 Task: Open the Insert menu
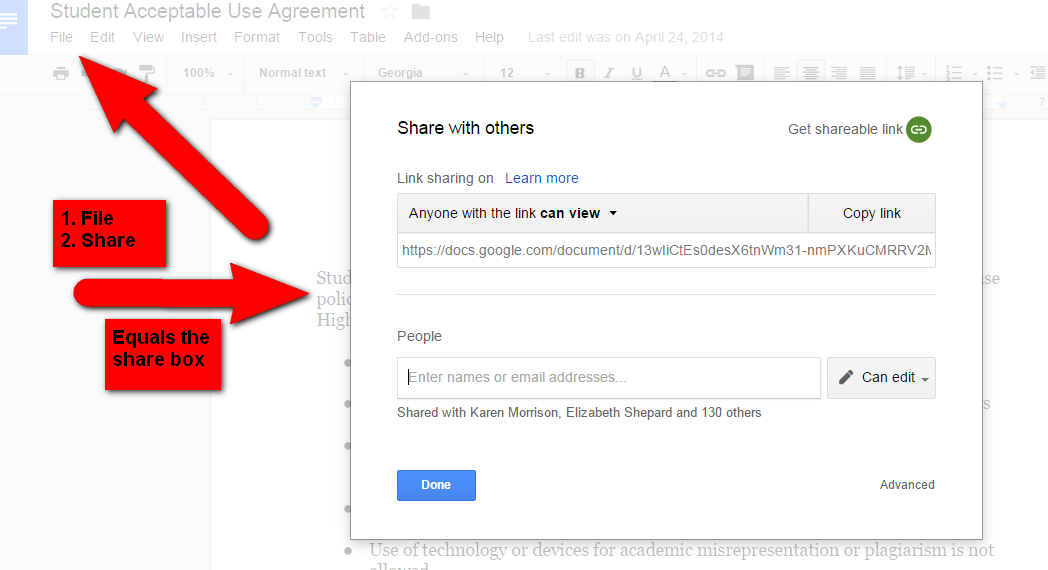pyautogui.click(x=199, y=37)
